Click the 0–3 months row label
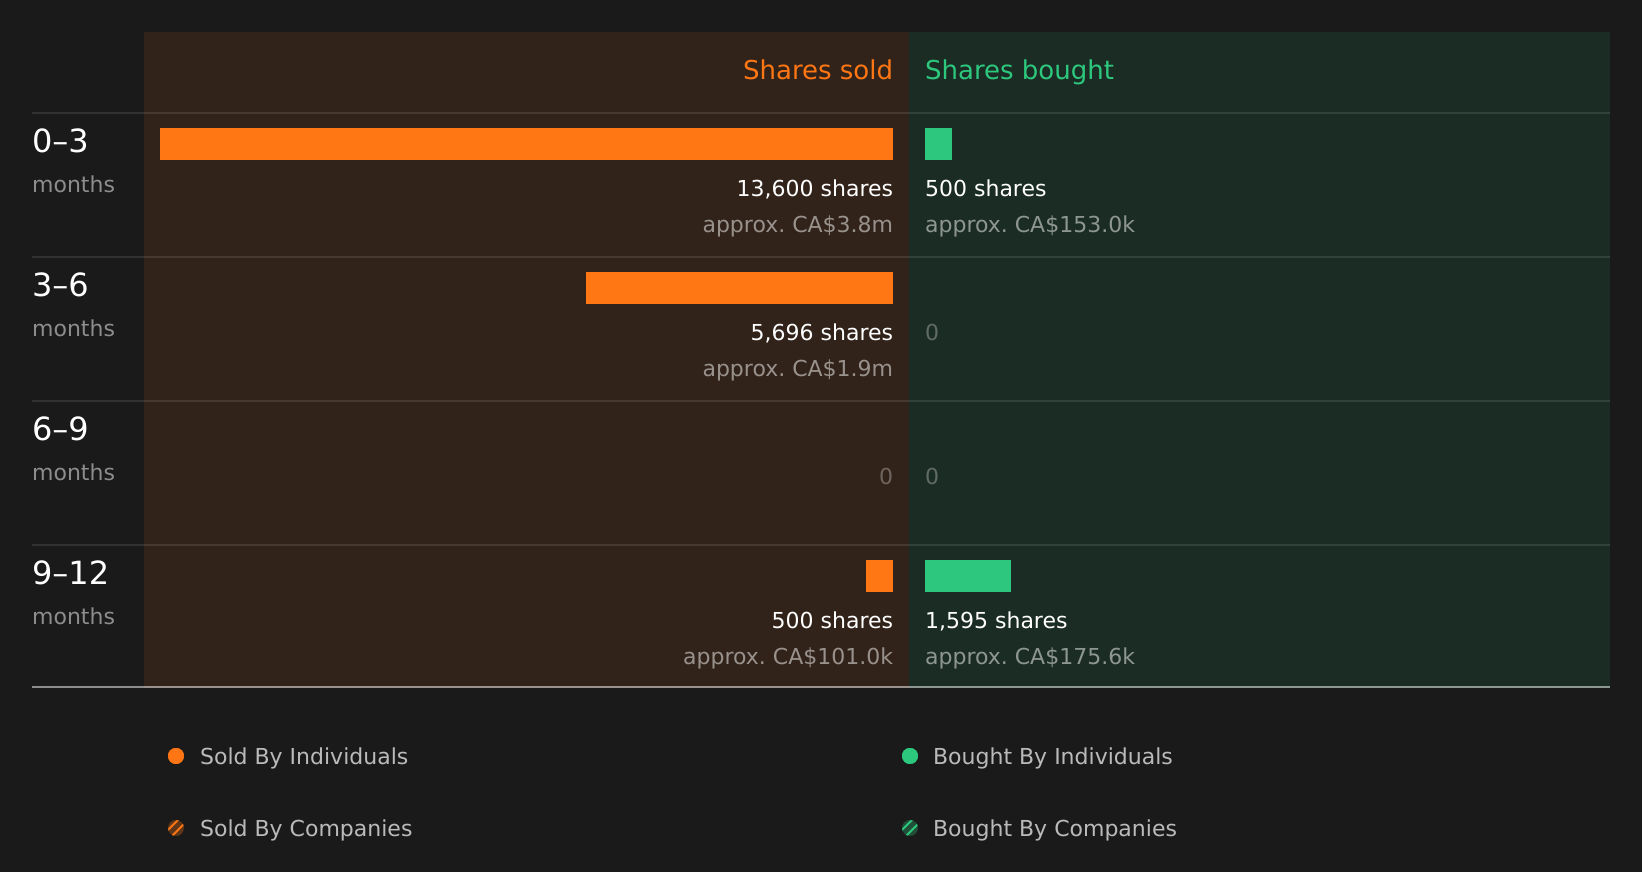Viewport: 1642px width, 872px height. tap(73, 161)
